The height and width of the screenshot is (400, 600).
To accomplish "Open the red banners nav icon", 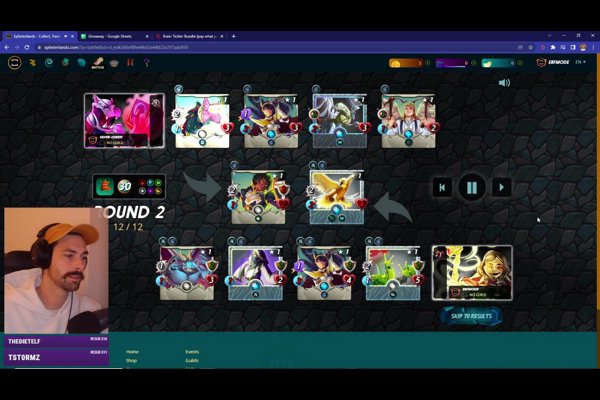I will click(130, 62).
